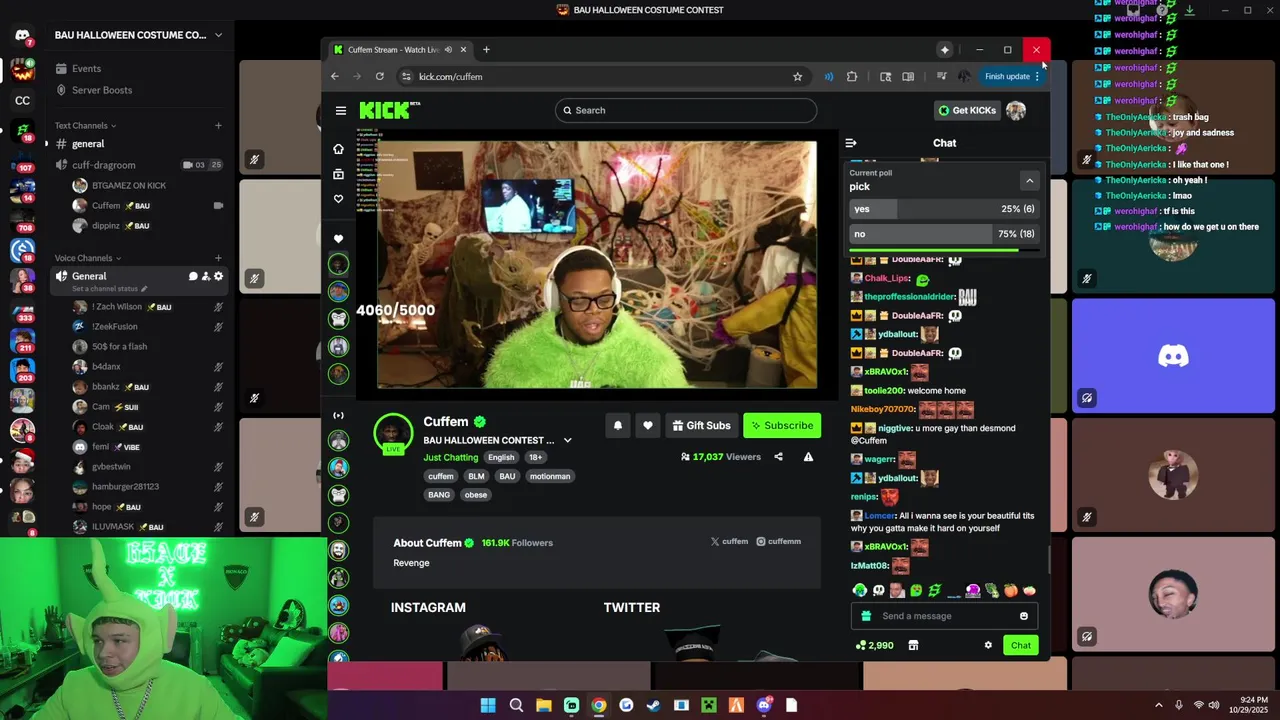Go back in the Chrome browser
Image resolution: width=1280 pixels, height=720 pixels.
(x=335, y=76)
